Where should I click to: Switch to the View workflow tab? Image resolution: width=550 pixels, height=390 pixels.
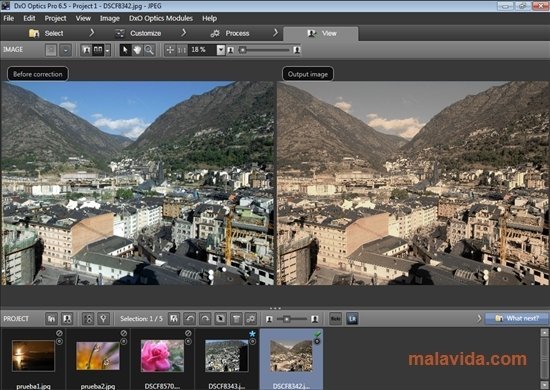(321, 34)
